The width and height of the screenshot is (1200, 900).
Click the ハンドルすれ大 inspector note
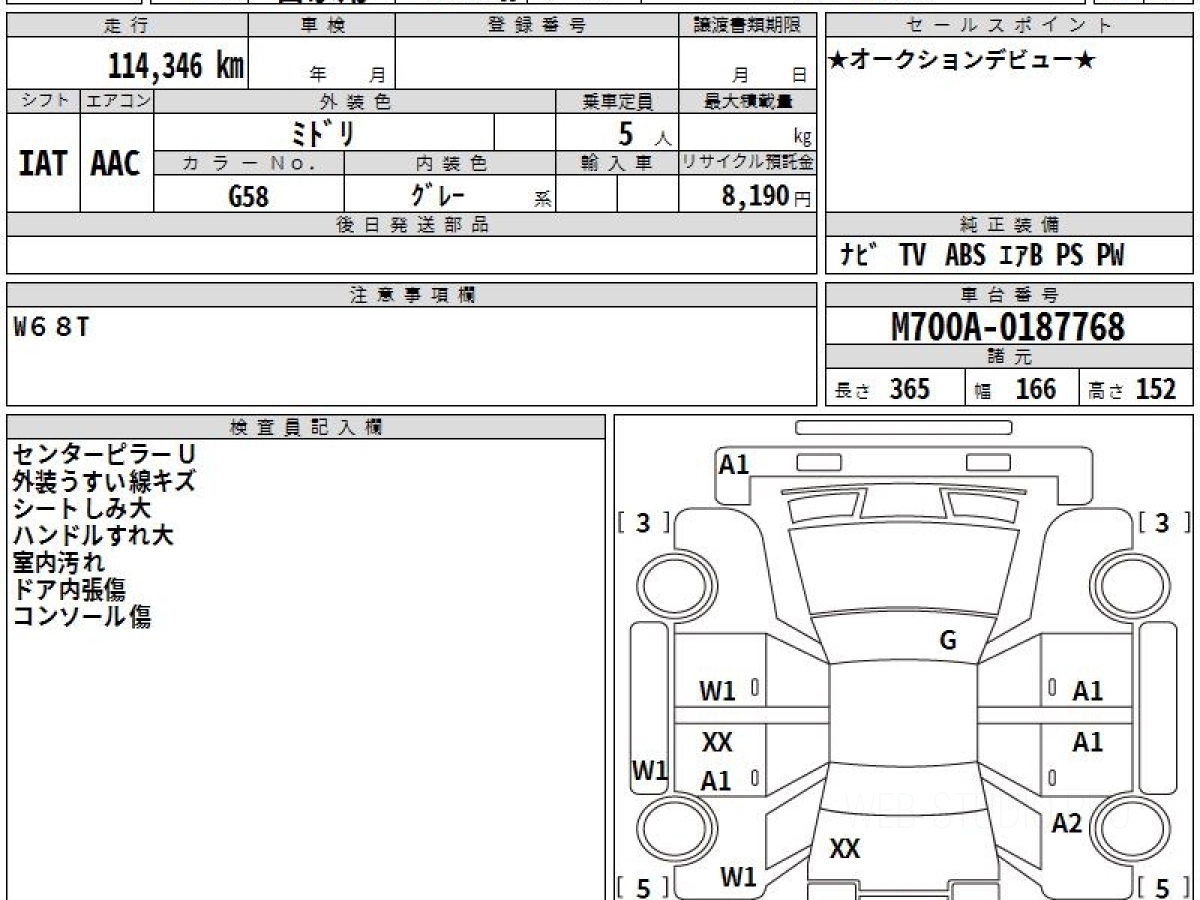point(93,536)
